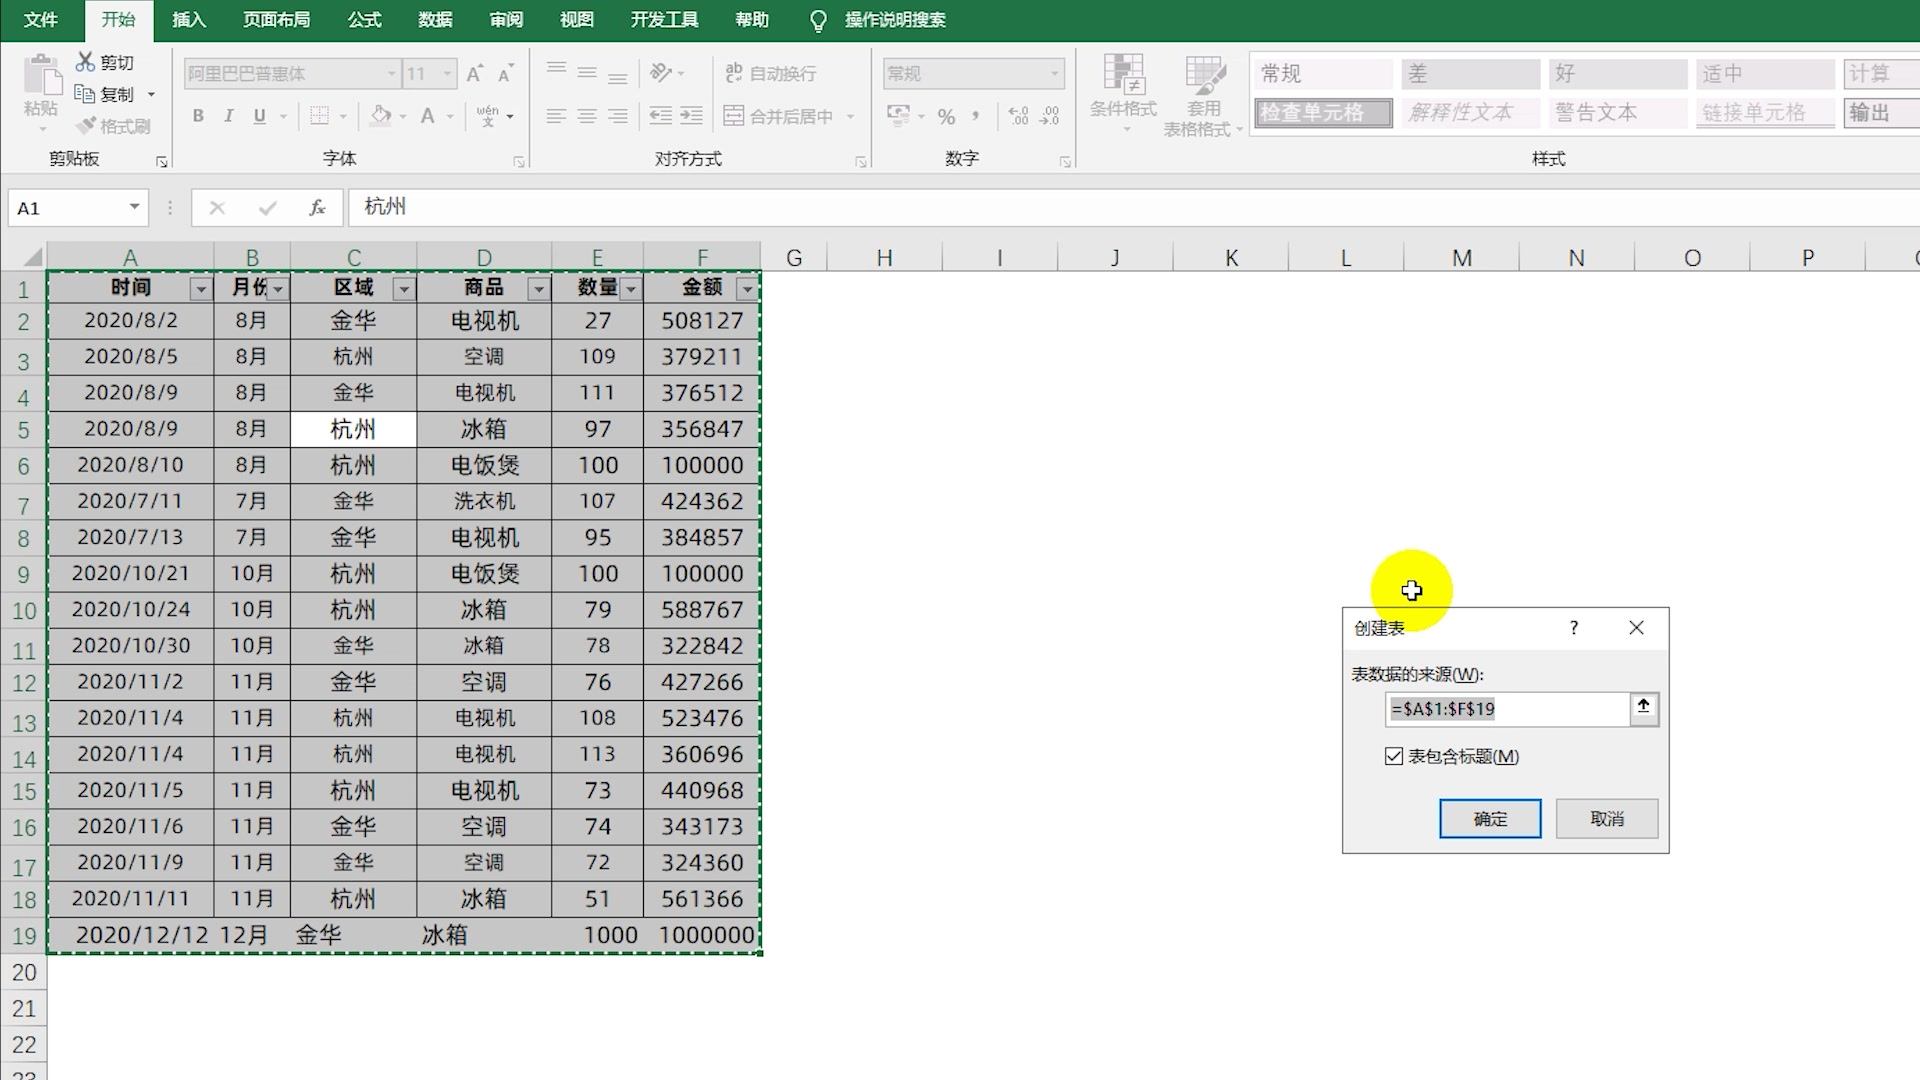Click the help question mark in dialog
This screenshot has width=1920, height=1080.
coord(1574,628)
